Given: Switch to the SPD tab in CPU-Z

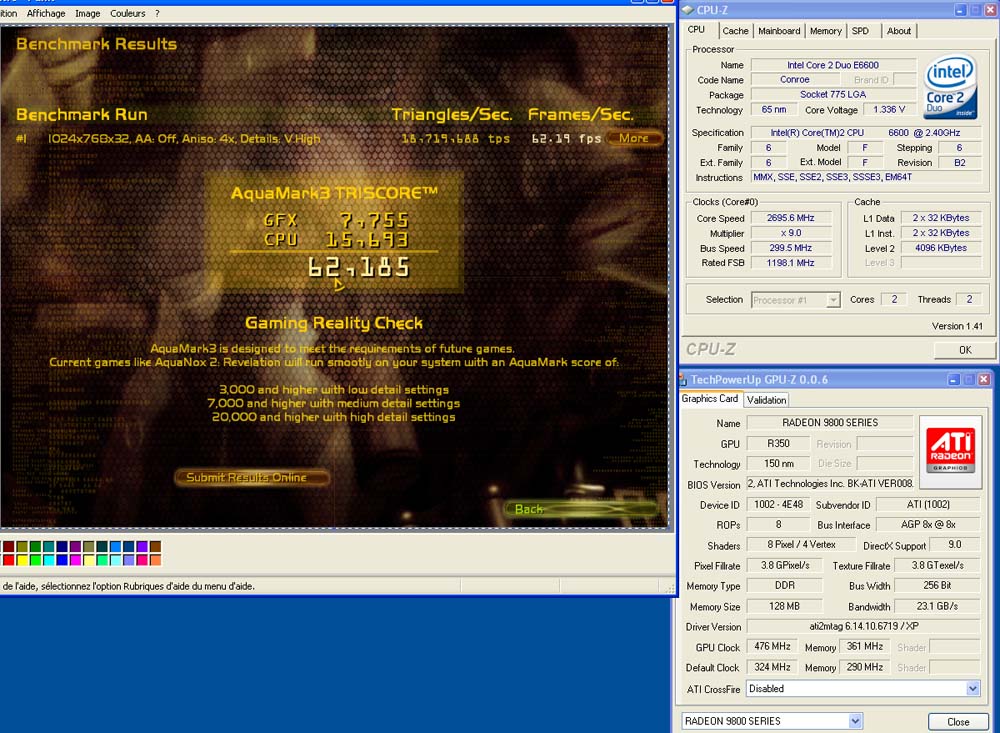Looking at the screenshot, I should coord(860,31).
